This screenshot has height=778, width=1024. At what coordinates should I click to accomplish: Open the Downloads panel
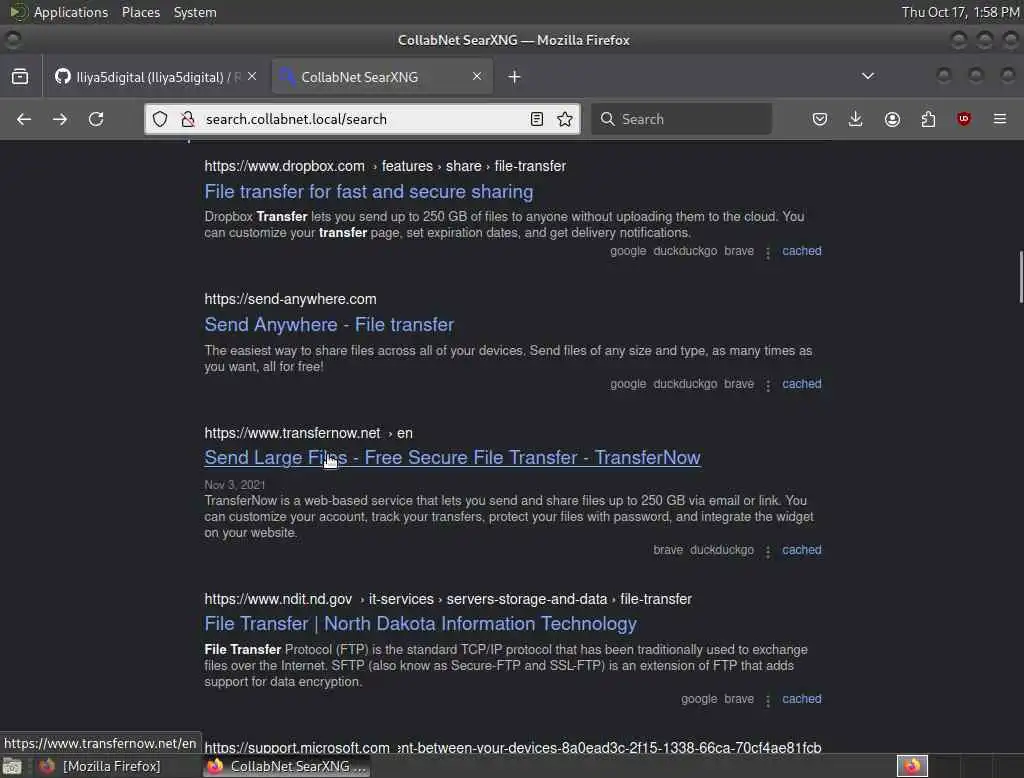(856, 119)
